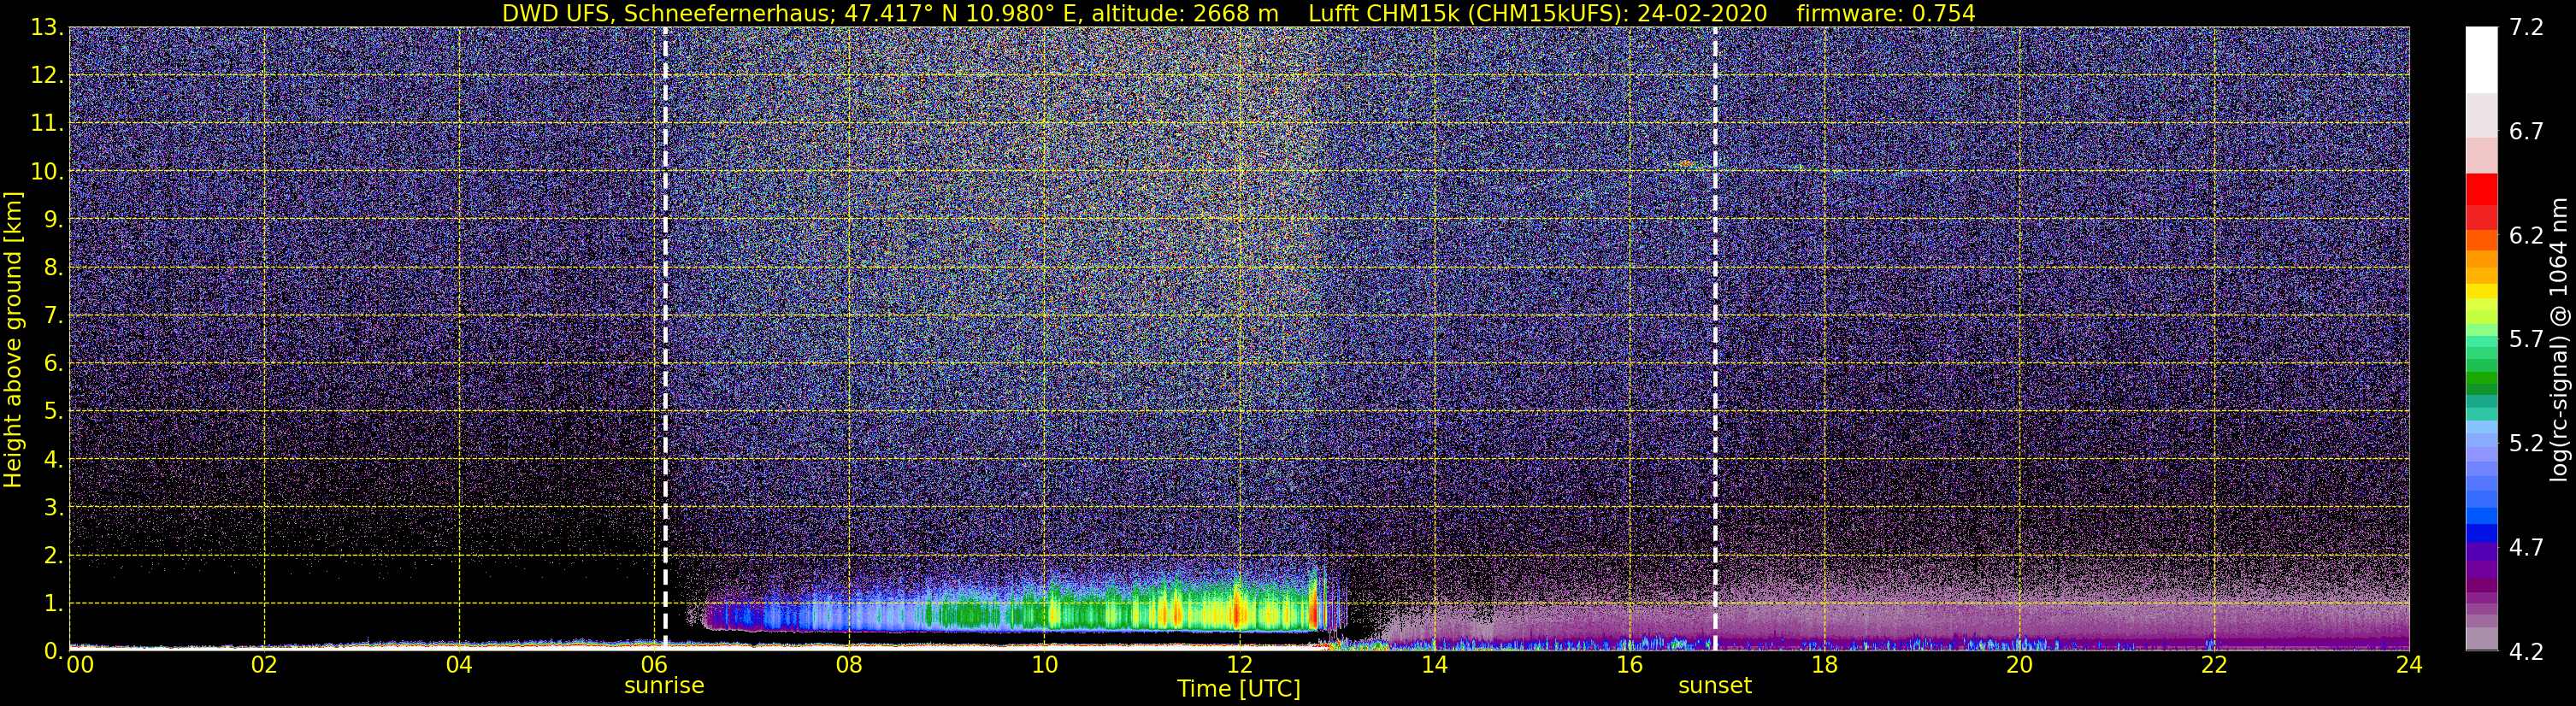Click the time tick label '20'
The height and width of the screenshot is (706, 2576).
(2019, 665)
